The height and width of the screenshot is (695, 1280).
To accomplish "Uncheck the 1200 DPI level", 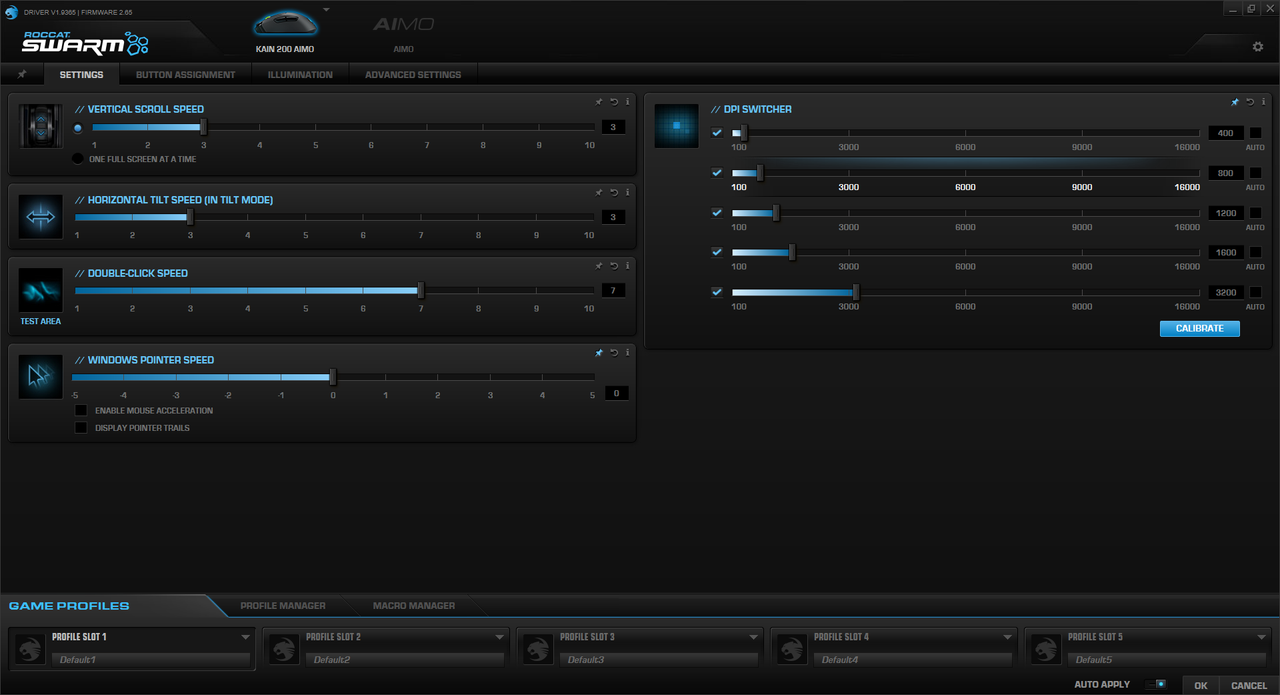I will 716,212.
